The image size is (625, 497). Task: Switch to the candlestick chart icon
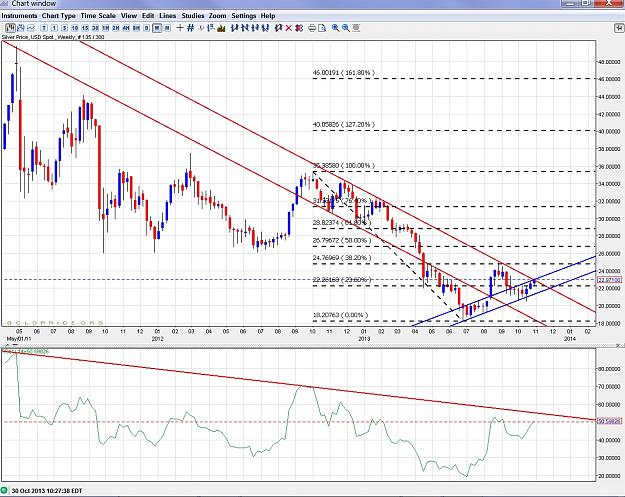pyautogui.click(x=21, y=28)
